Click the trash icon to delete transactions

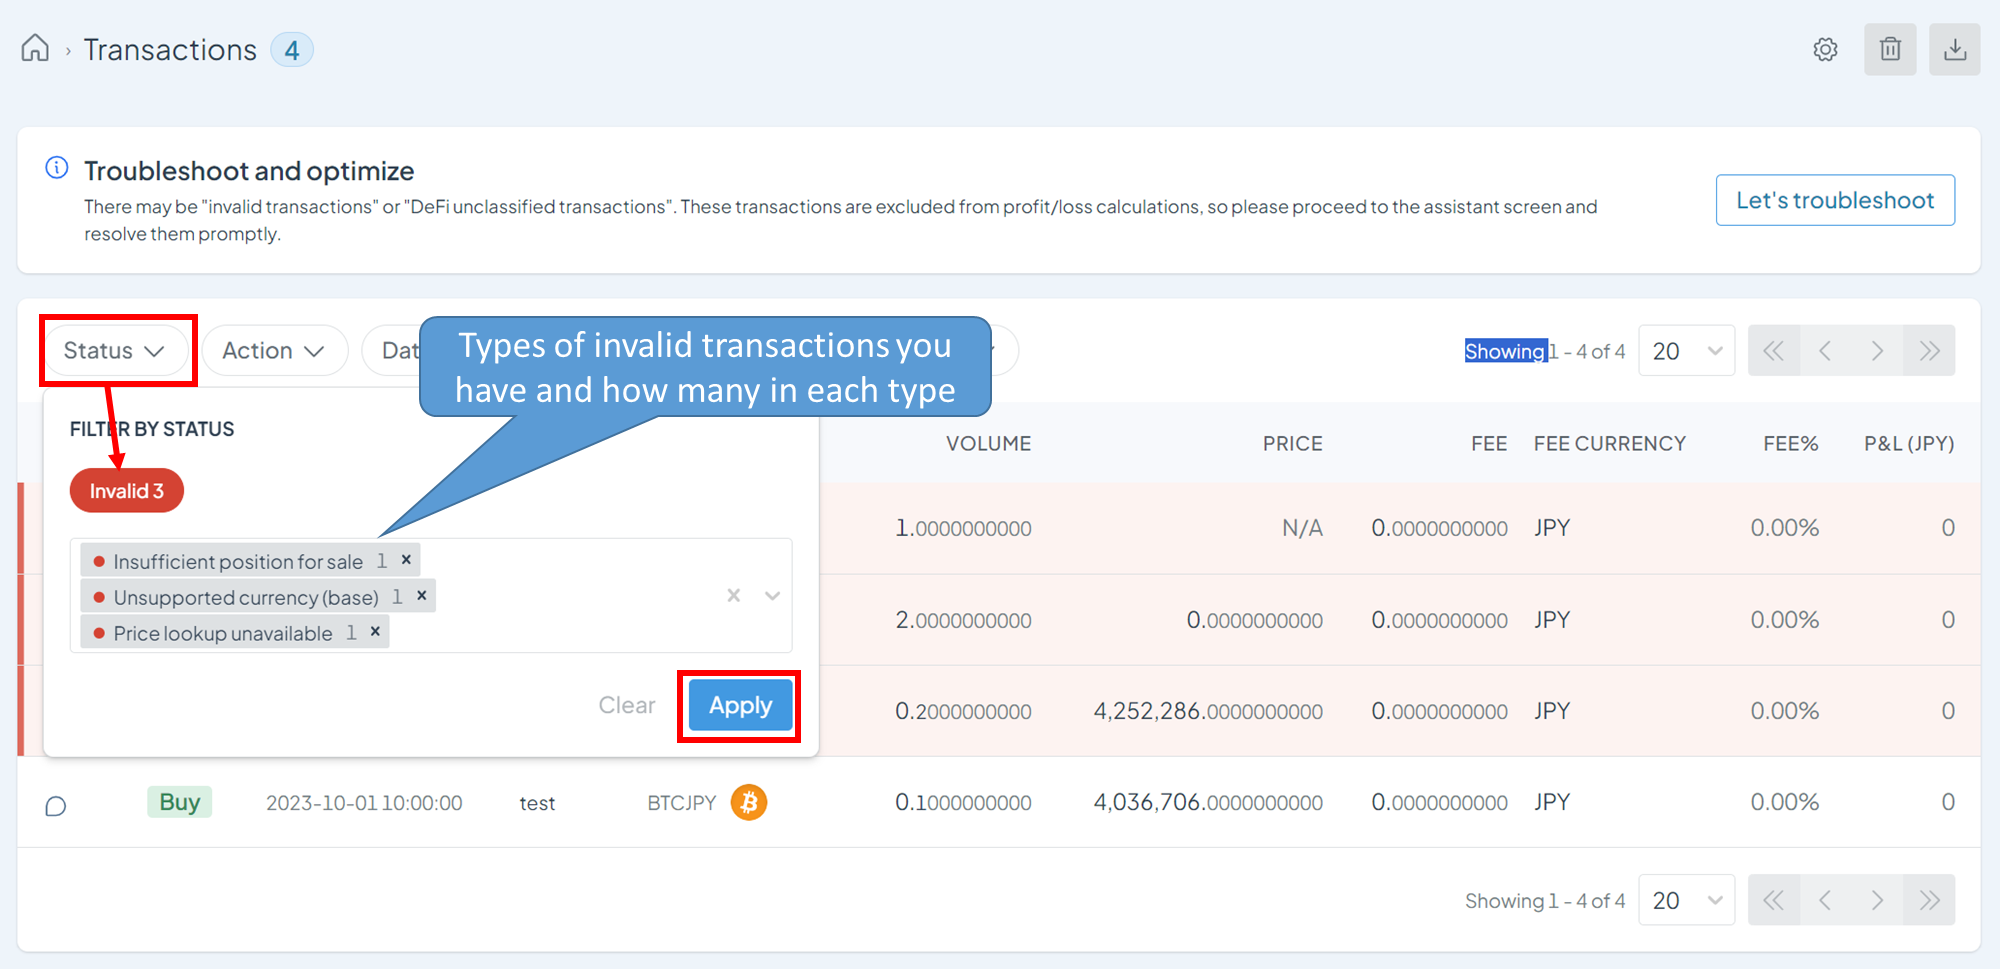1889,49
